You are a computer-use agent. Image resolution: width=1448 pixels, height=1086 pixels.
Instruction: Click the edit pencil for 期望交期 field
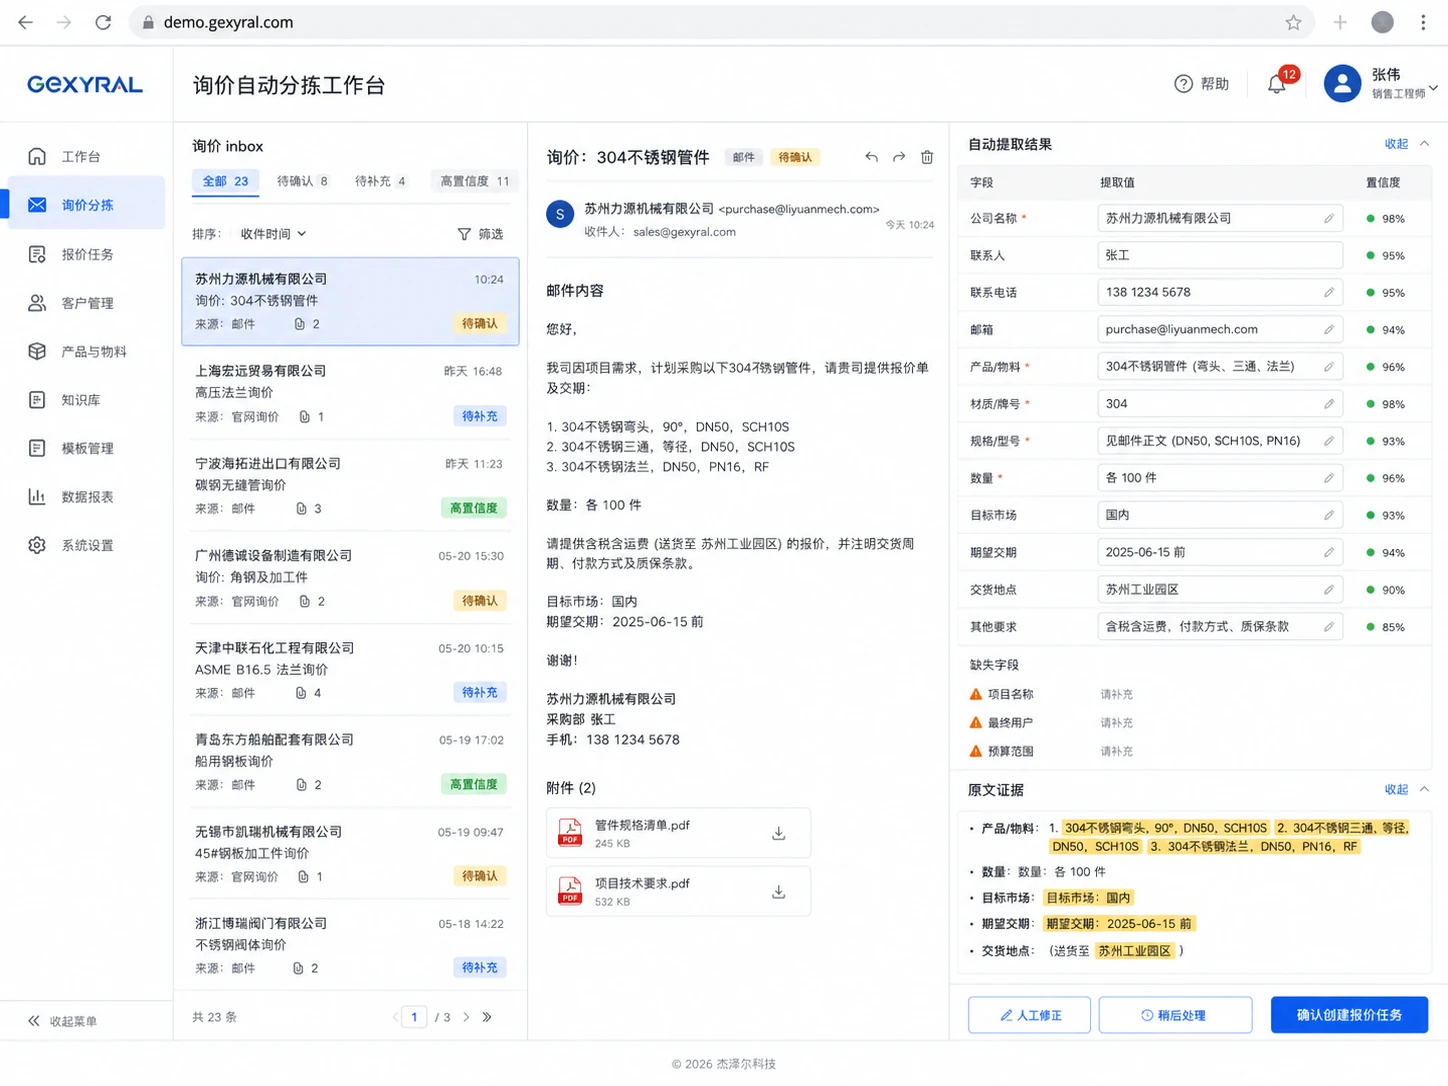click(1328, 552)
